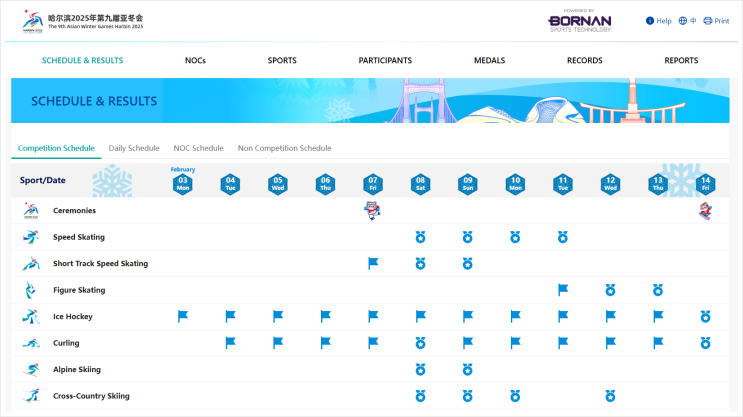Viewport: 743px width, 417px height.
Task: Open Cross-Country Skiing medal event on Feb 12
Action: tap(610, 396)
